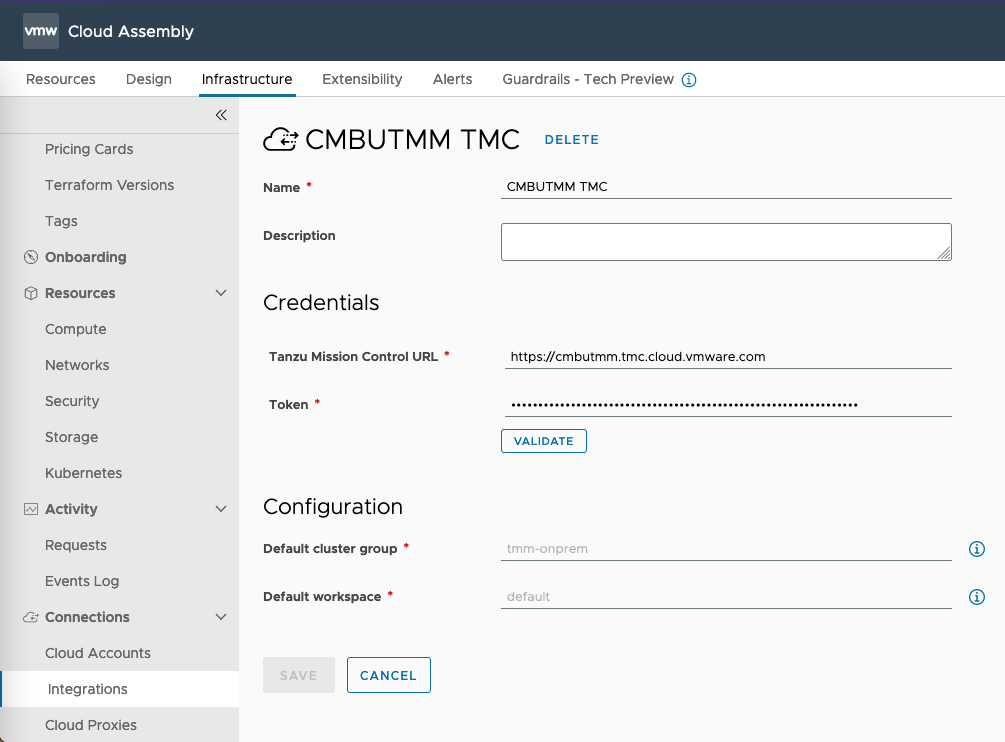Collapse the Resources sidebar section chevron
This screenshot has width=1005, height=742.
(221, 293)
